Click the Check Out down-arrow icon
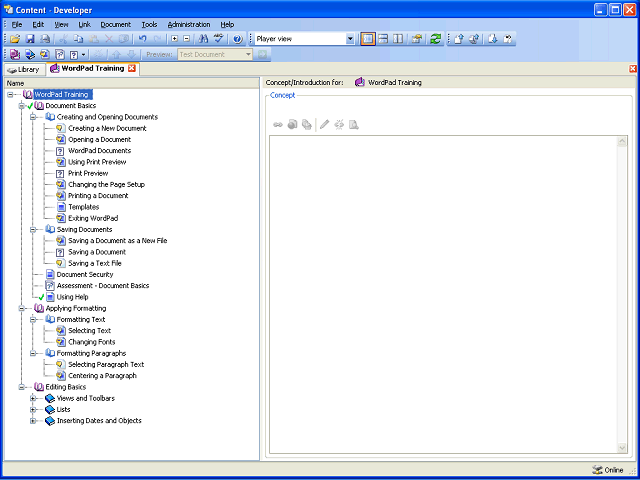 pos(493,39)
